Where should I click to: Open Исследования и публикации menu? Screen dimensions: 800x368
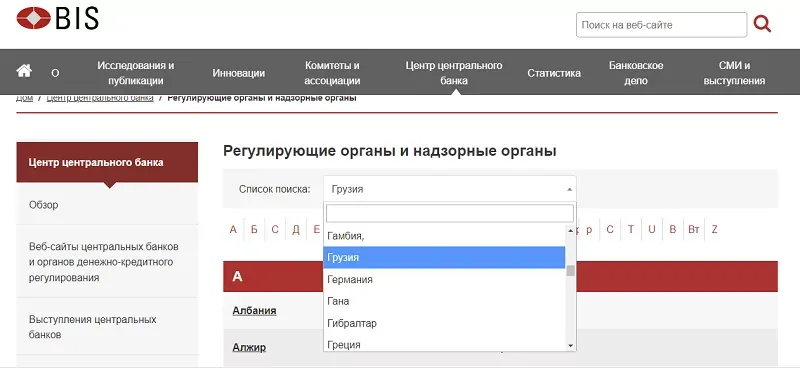(x=136, y=73)
